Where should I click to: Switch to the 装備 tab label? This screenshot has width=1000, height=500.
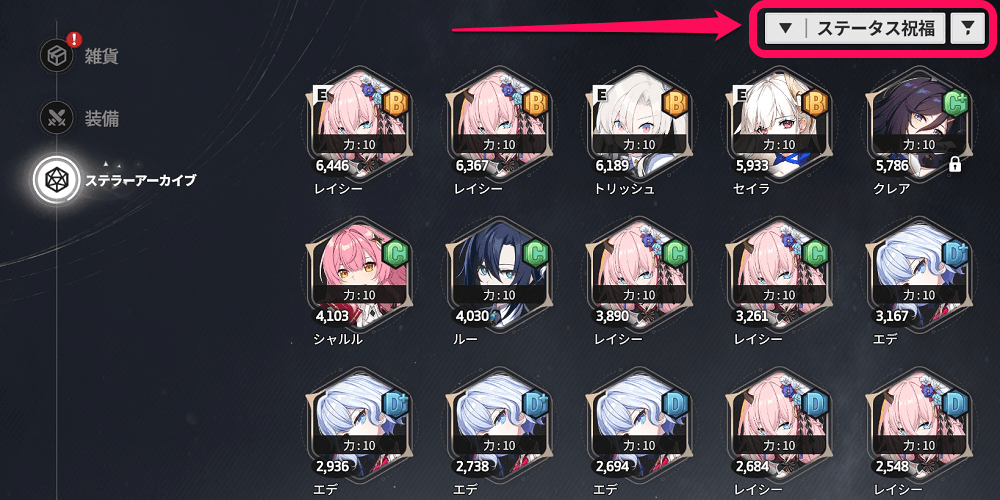pos(101,119)
